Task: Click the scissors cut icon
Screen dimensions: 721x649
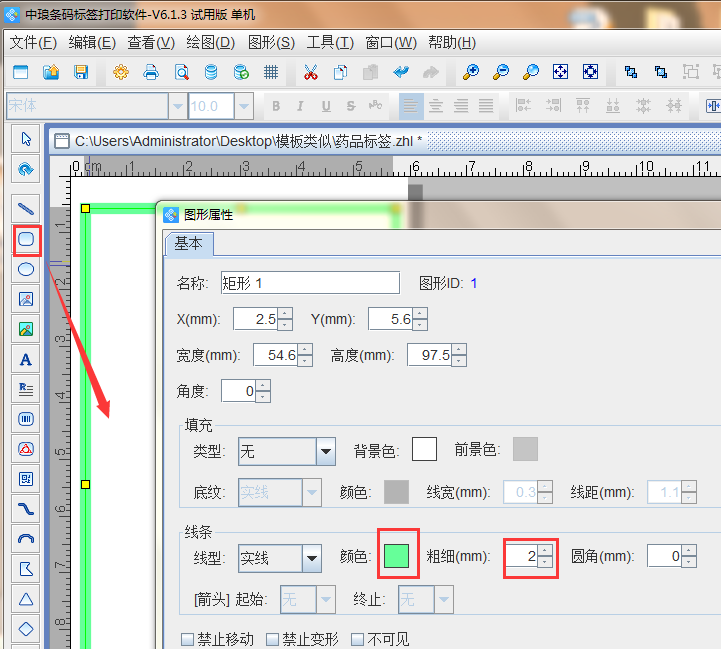Action: tap(311, 72)
